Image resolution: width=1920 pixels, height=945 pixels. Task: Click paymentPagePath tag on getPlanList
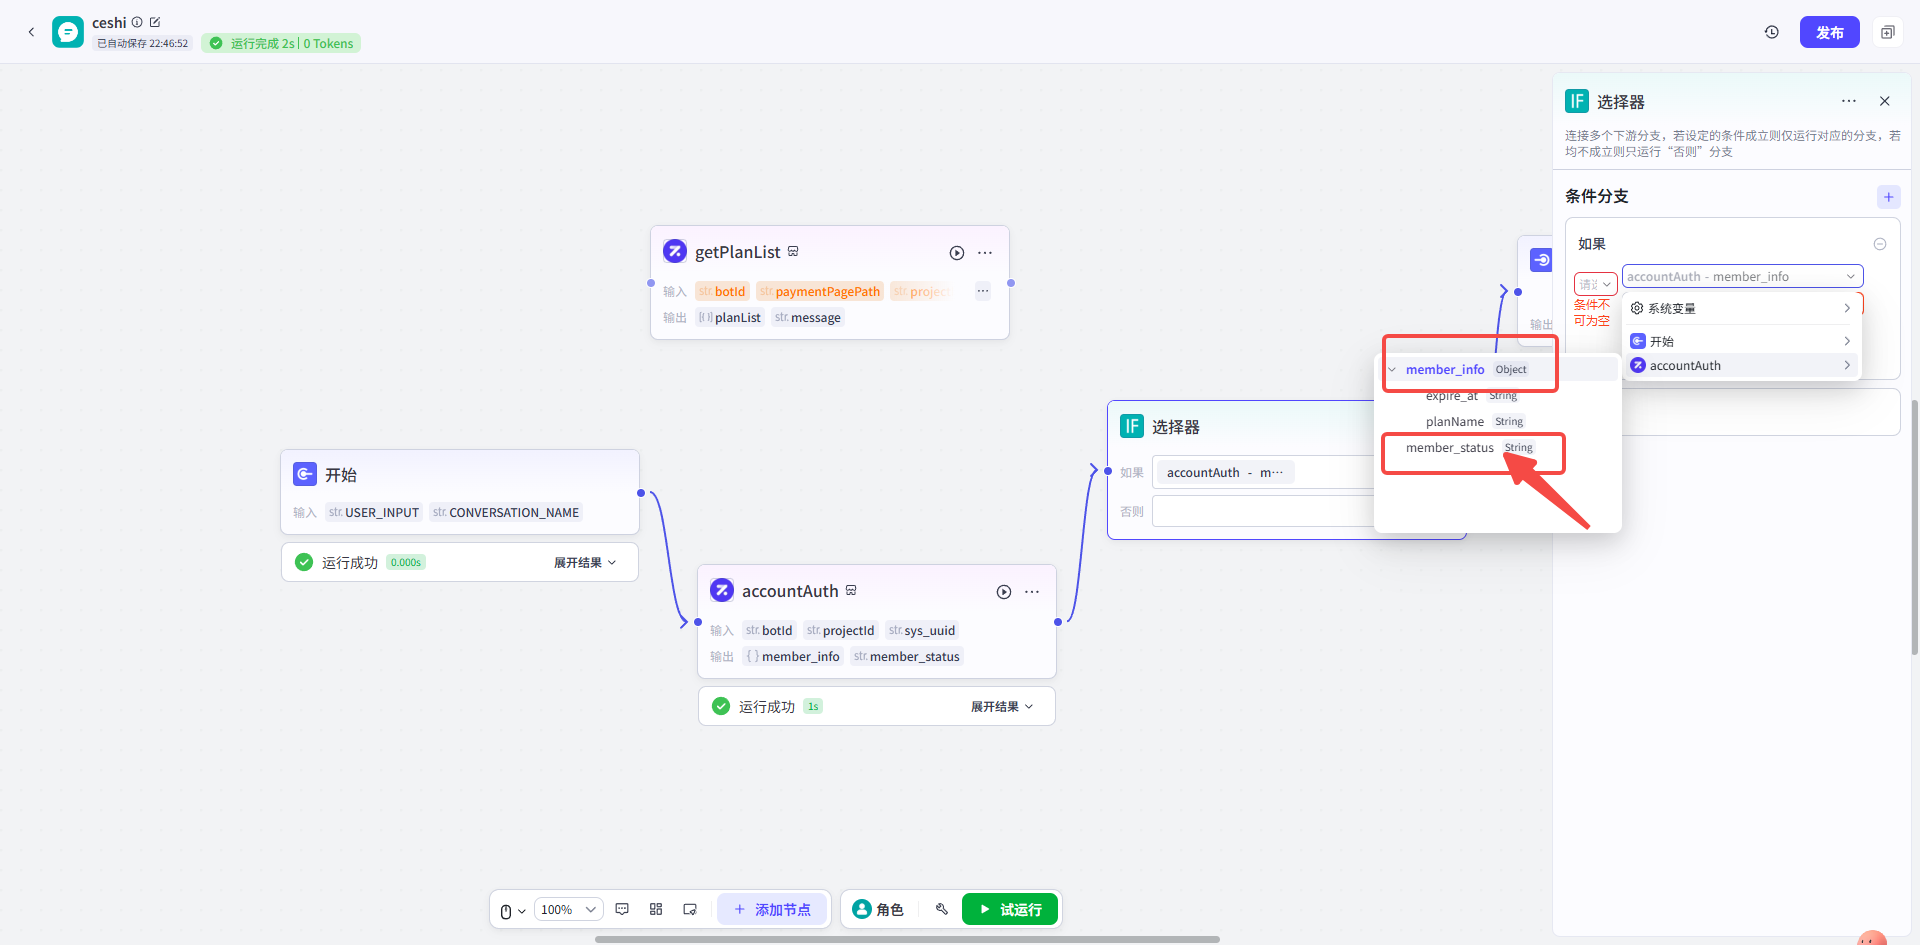820,291
